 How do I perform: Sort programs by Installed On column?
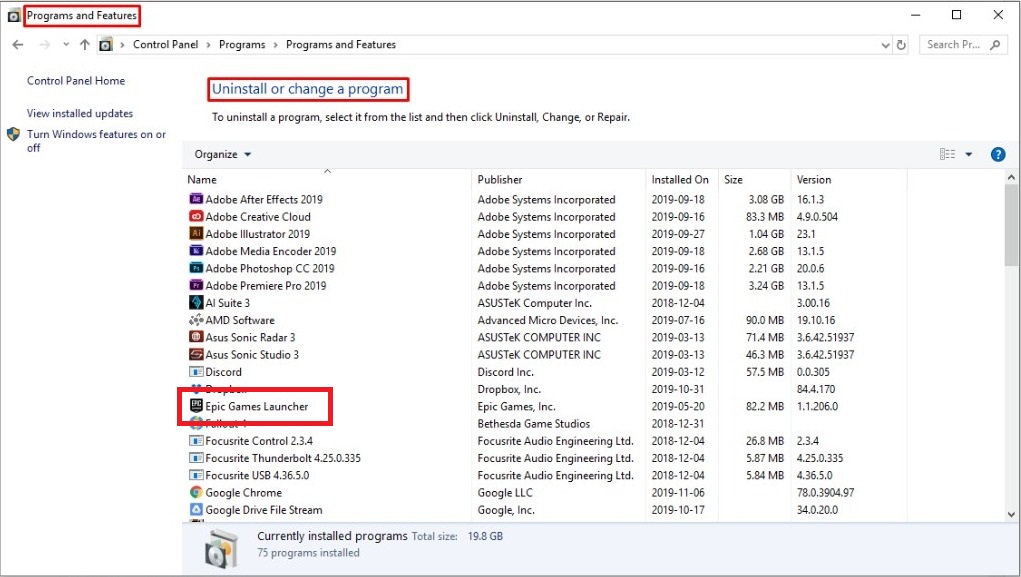coord(680,180)
